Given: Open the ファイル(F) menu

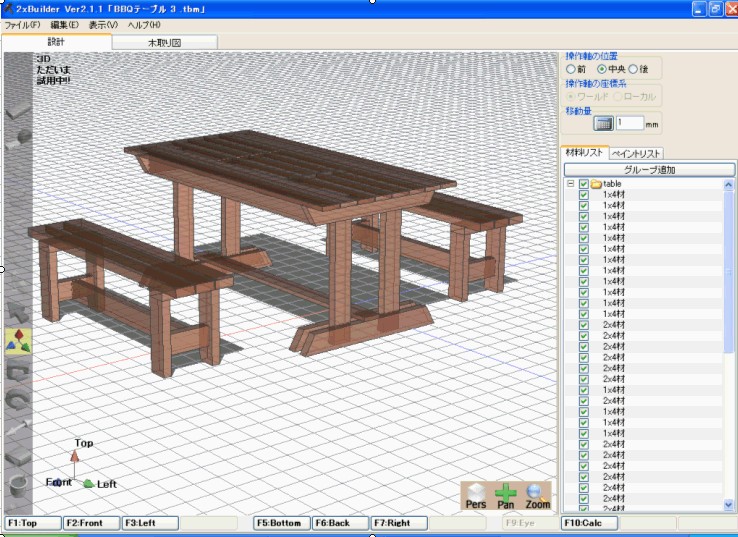Looking at the screenshot, I should coord(23,24).
